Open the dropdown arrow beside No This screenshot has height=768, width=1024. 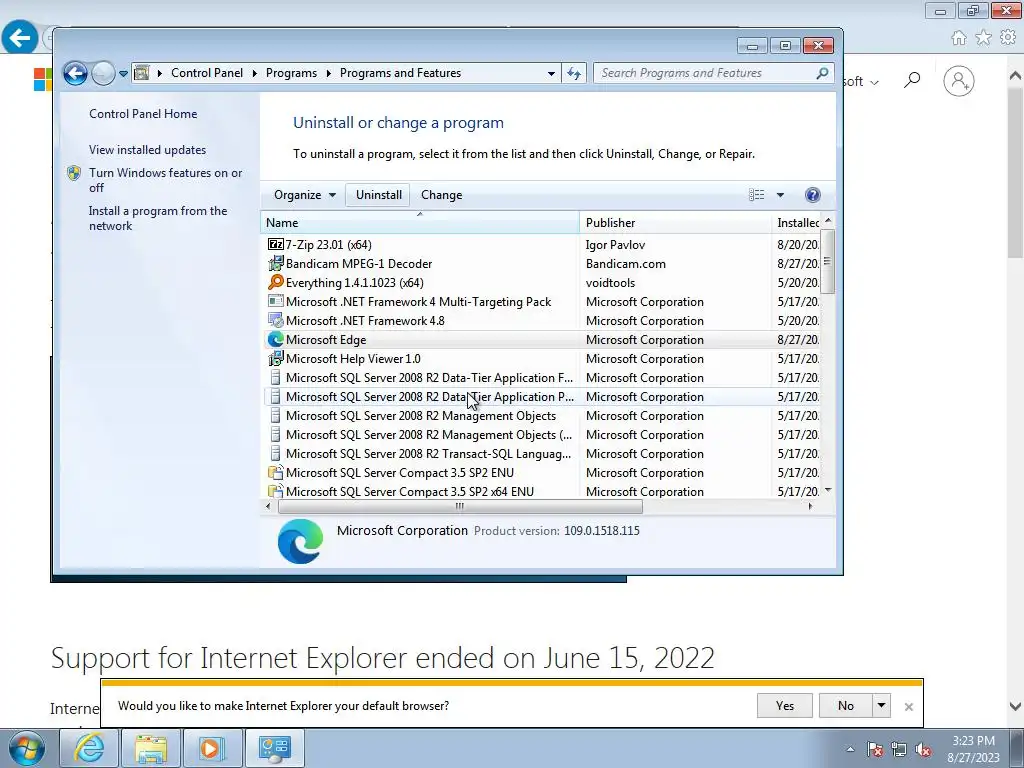coord(882,705)
